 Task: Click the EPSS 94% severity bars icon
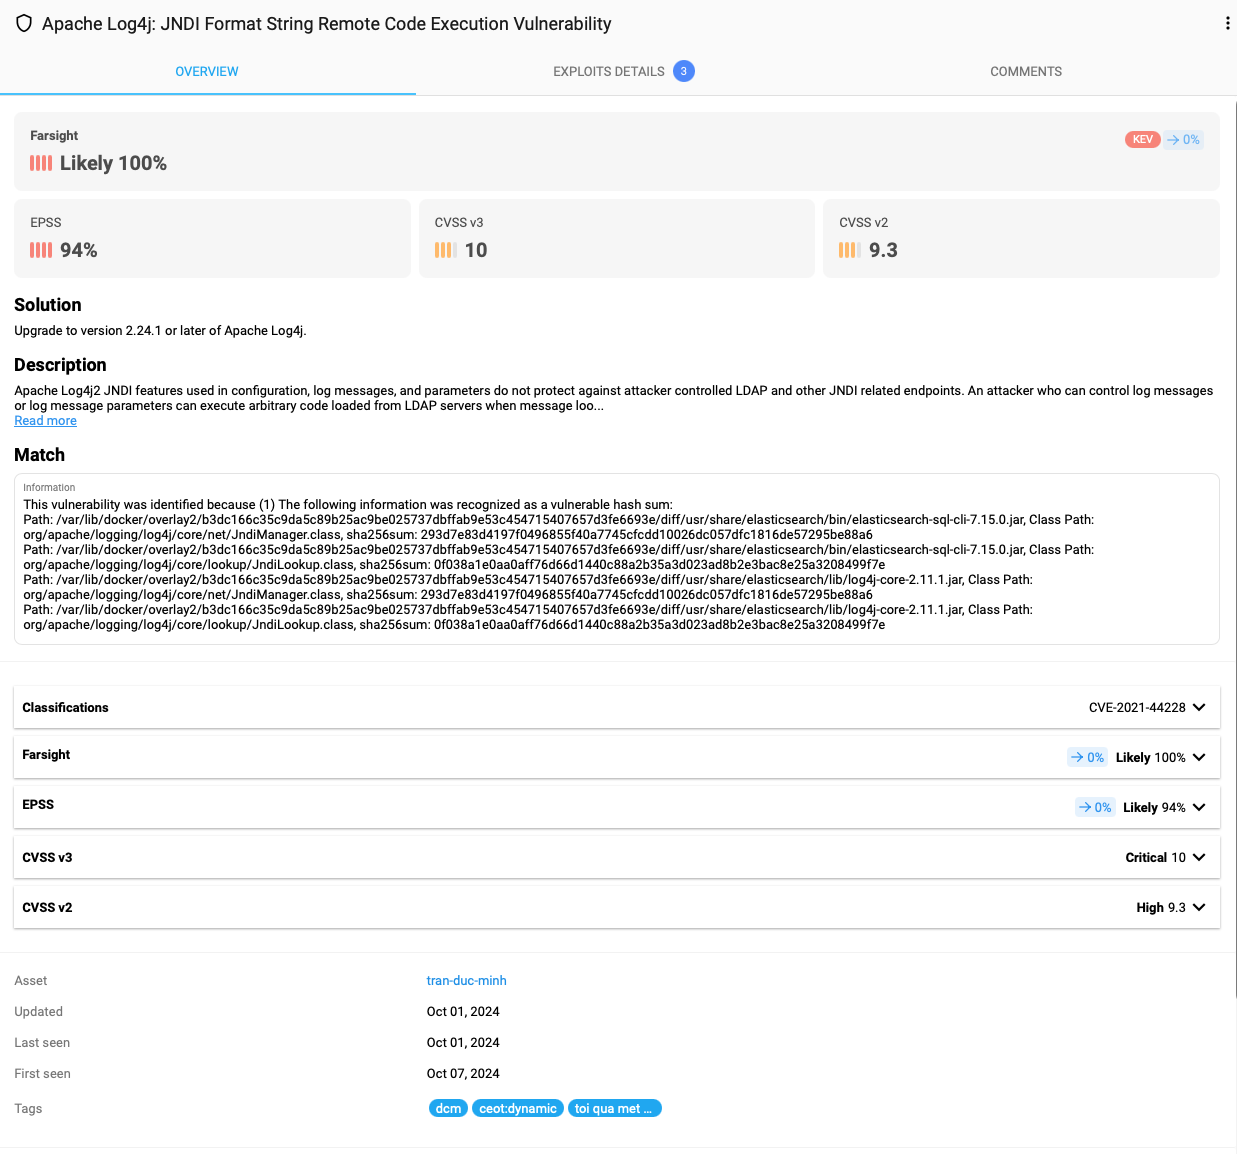[x=41, y=250]
